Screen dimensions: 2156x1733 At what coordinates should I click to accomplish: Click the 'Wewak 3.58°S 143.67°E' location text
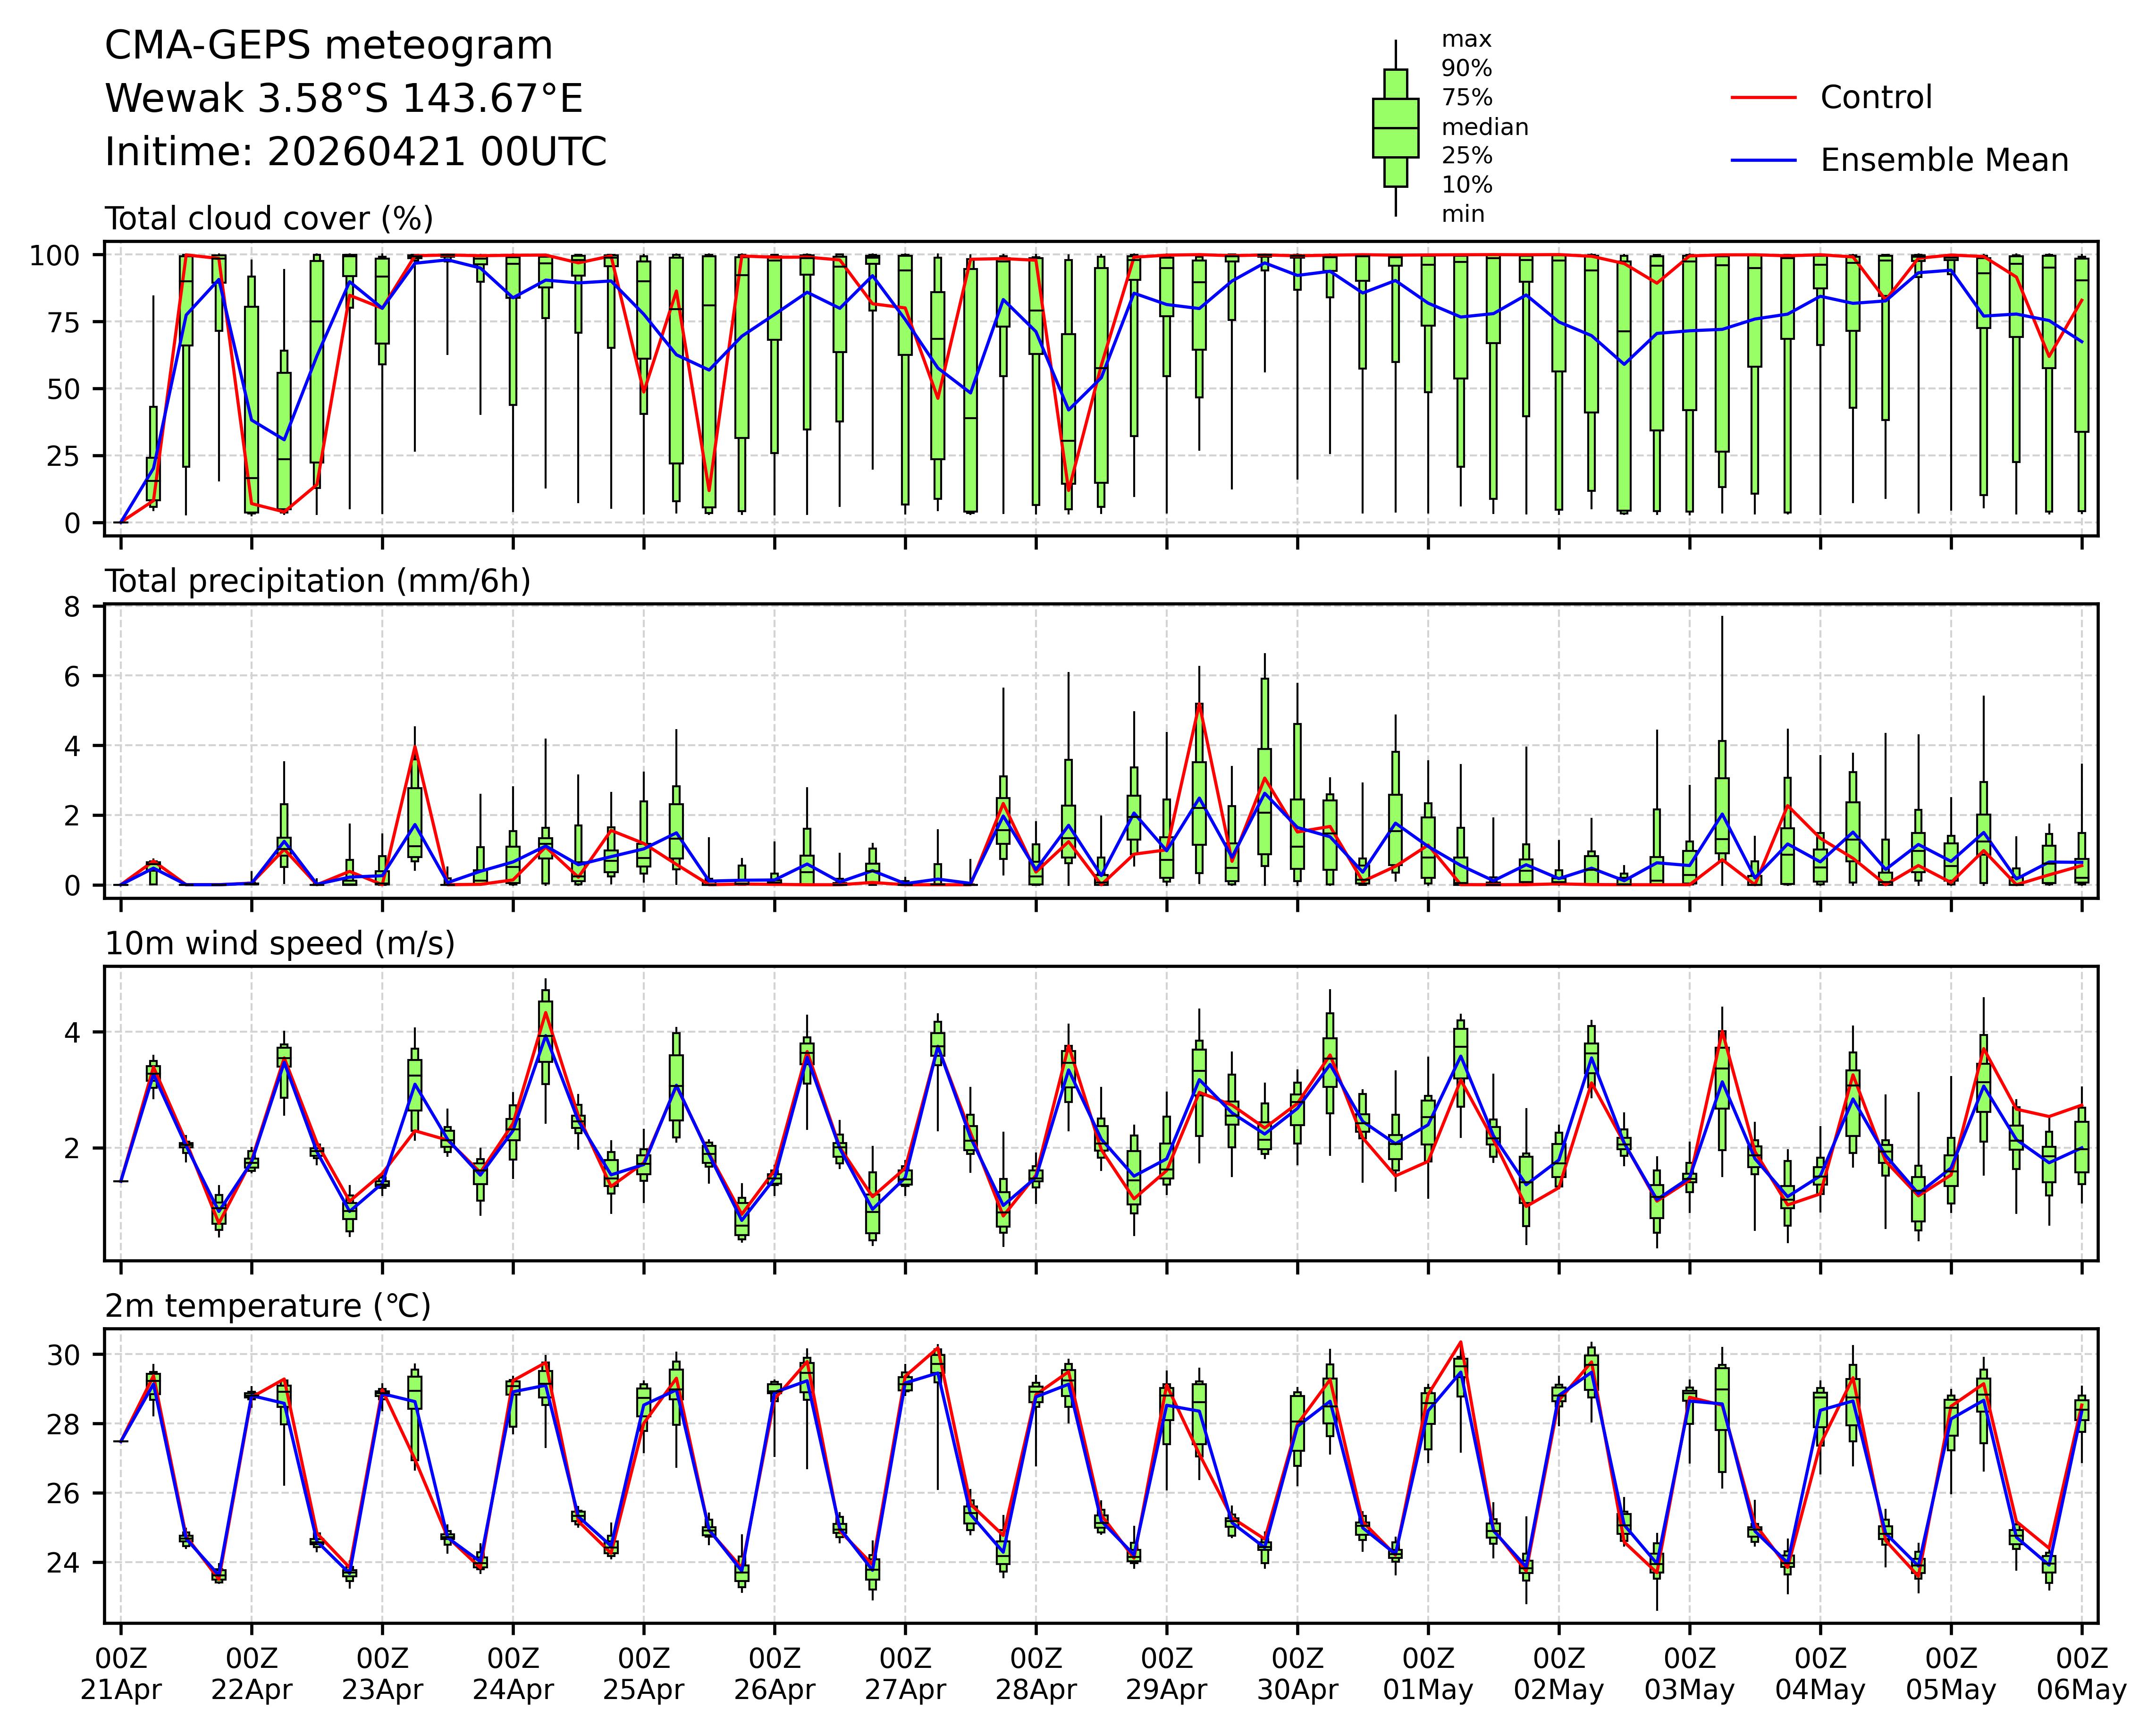coord(344,99)
